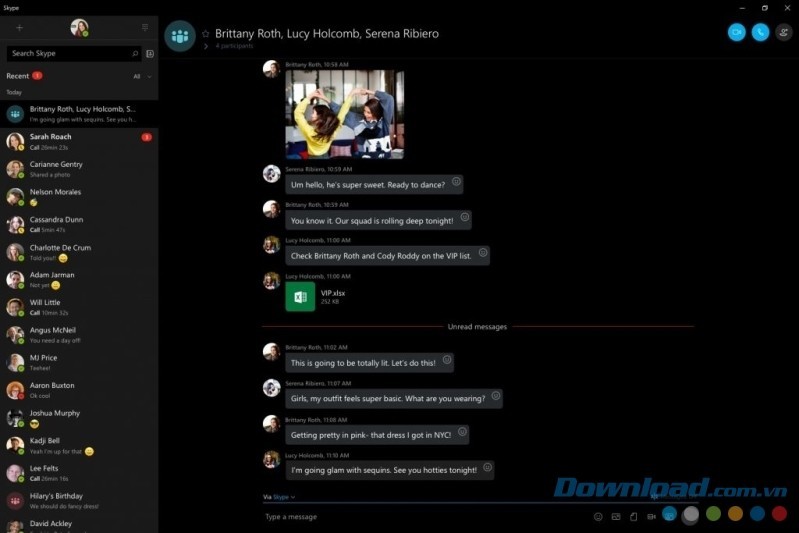Click the magnifier icon in the search box
The height and width of the screenshot is (533, 799).
click(x=135, y=54)
